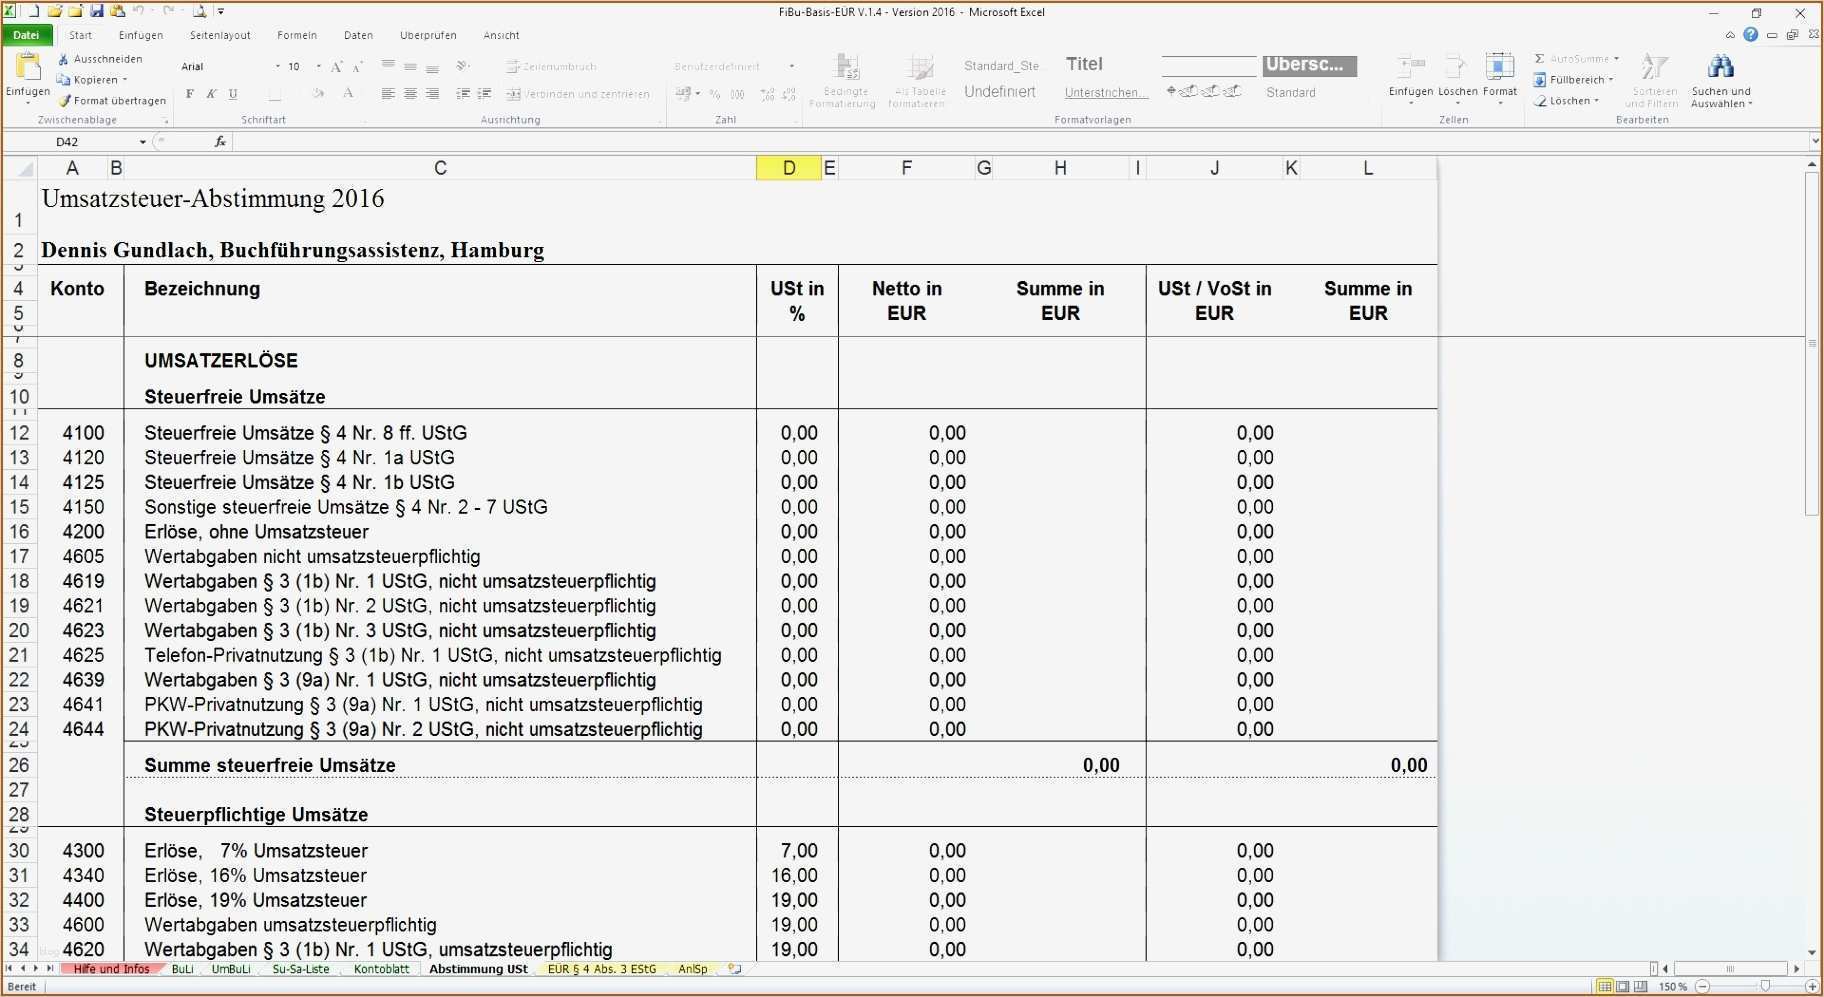The height and width of the screenshot is (997, 1824).
Task: Open the font size dropdown
Action: [x=318, y=67]
